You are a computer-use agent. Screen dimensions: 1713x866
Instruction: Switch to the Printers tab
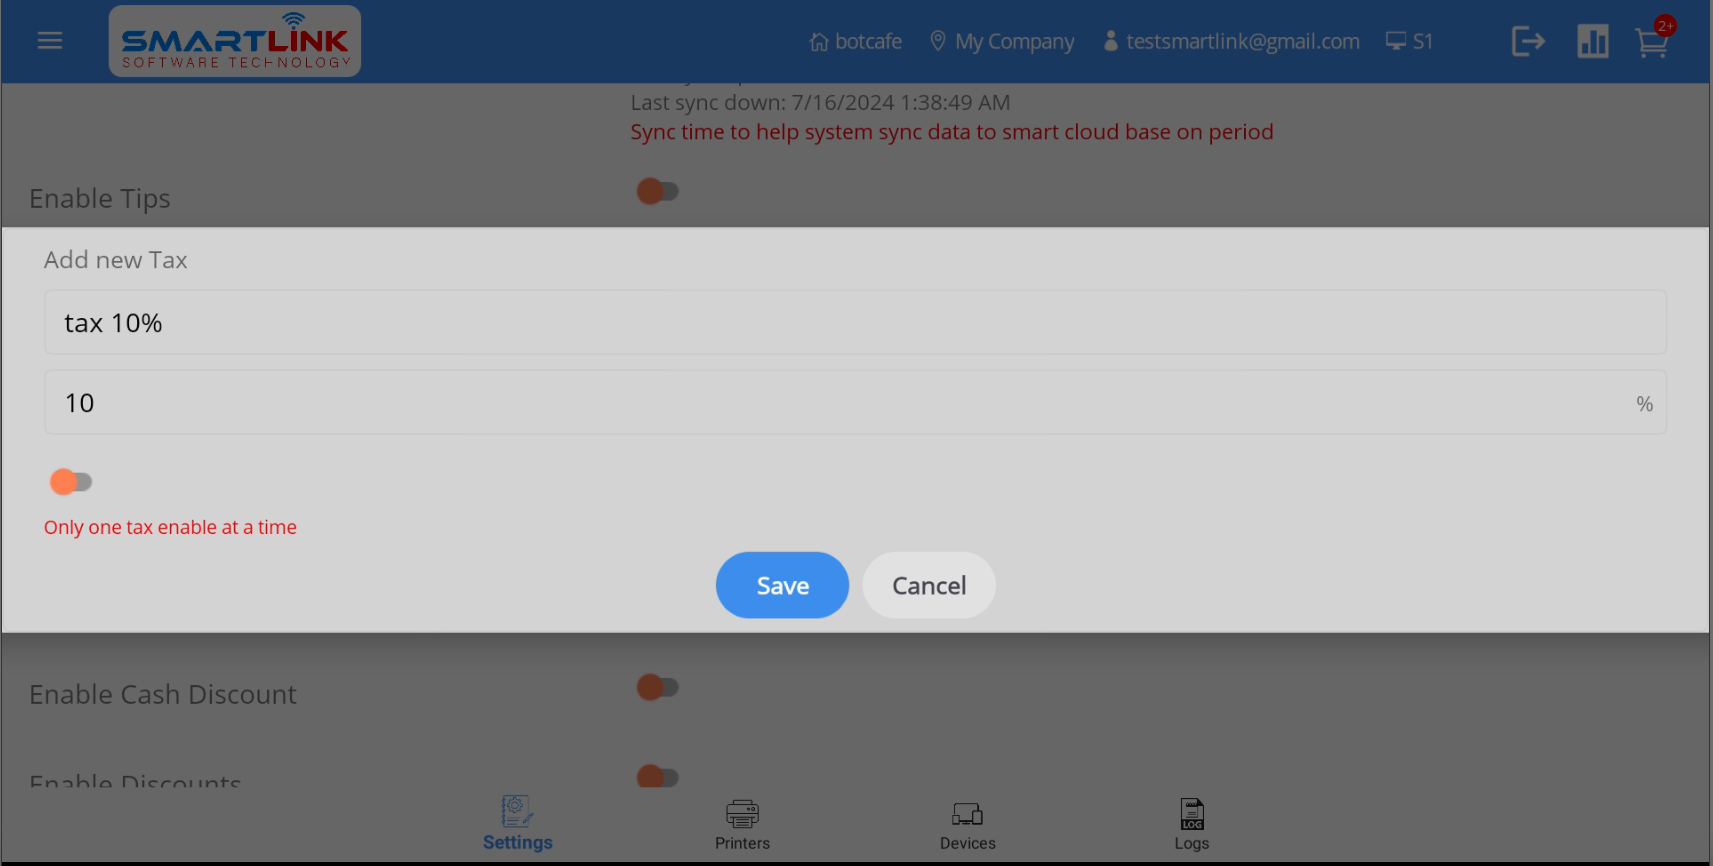[x=742, y=824]
